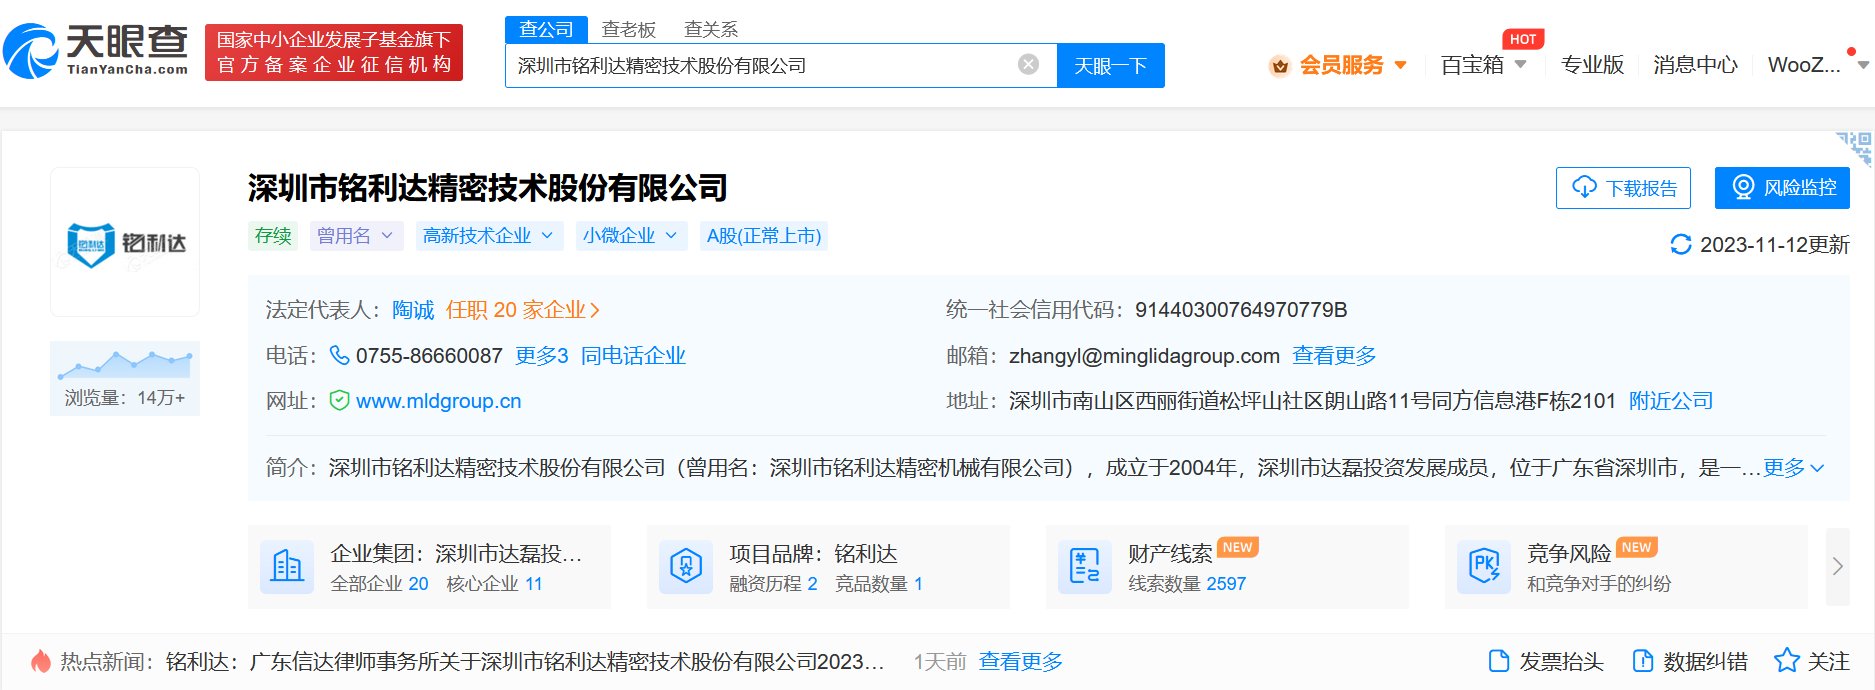Open 融资历程 2 link
Screen dimensions: 1875x690
pos(773,584)
